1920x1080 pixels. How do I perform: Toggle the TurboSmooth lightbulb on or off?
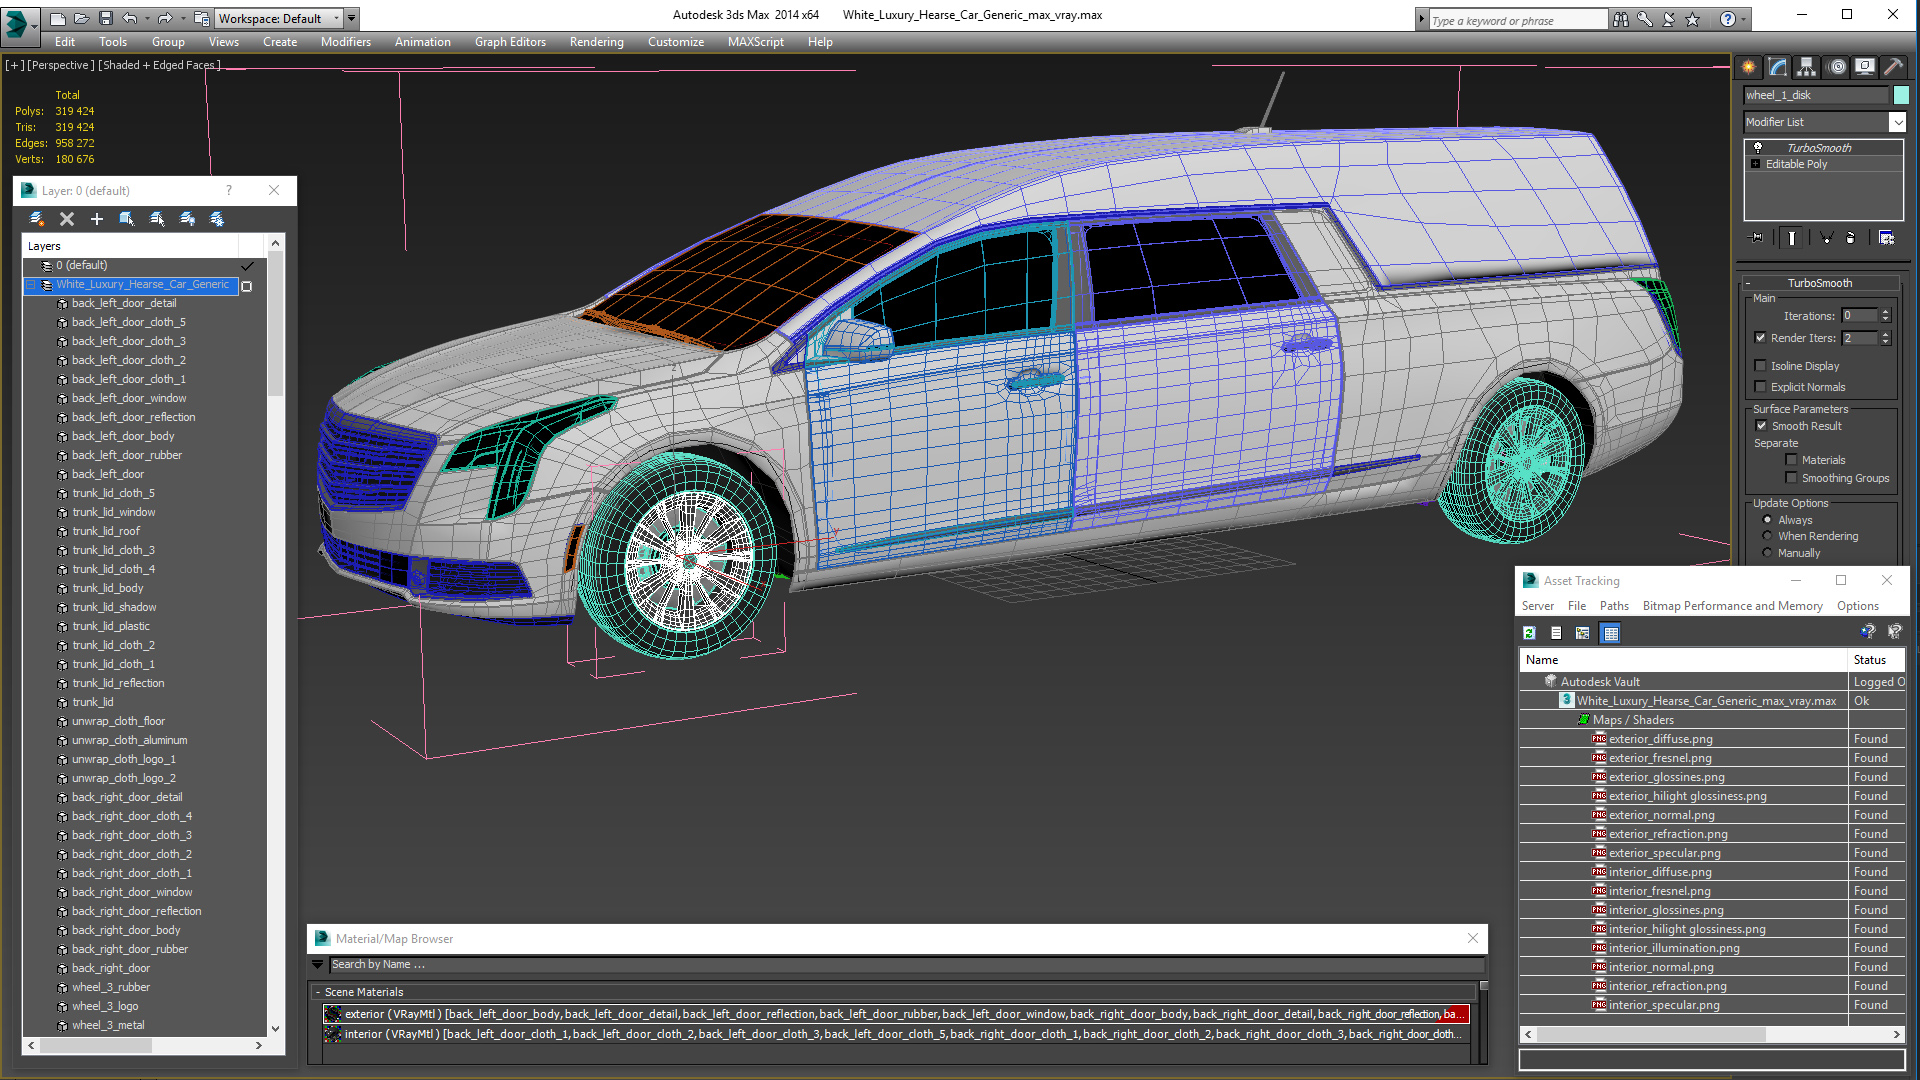point(1757,147)
